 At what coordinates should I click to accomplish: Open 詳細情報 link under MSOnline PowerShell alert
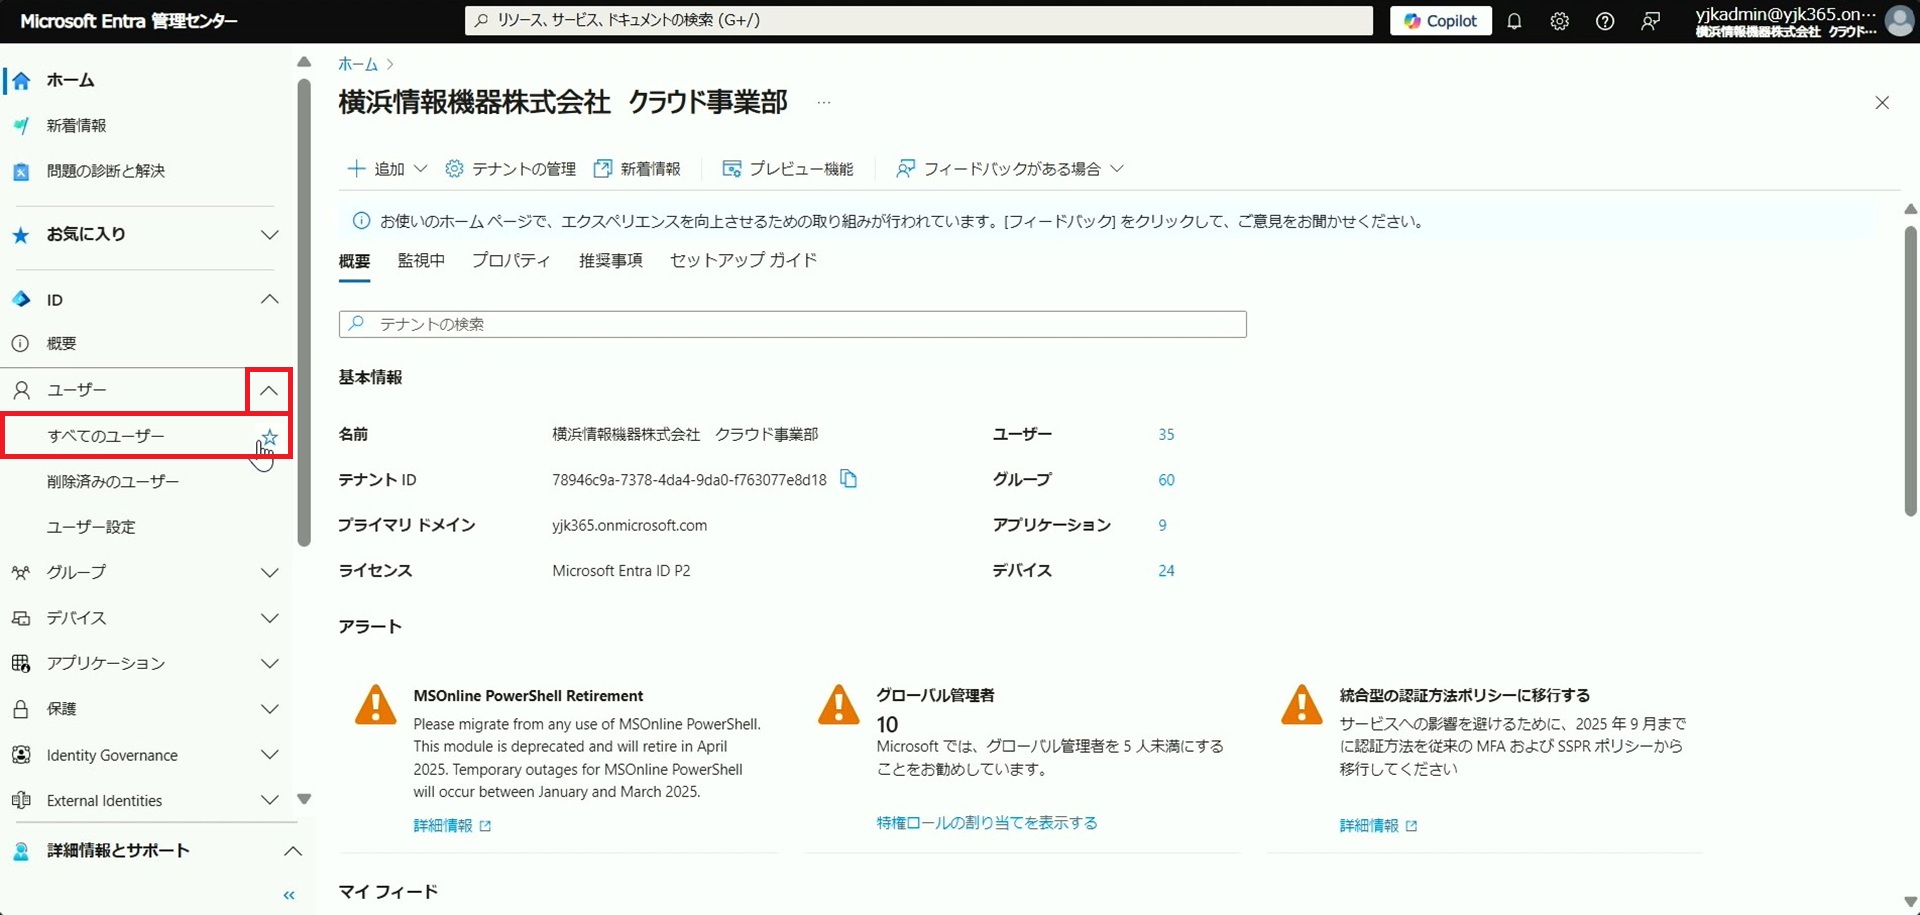click(452, 825)
